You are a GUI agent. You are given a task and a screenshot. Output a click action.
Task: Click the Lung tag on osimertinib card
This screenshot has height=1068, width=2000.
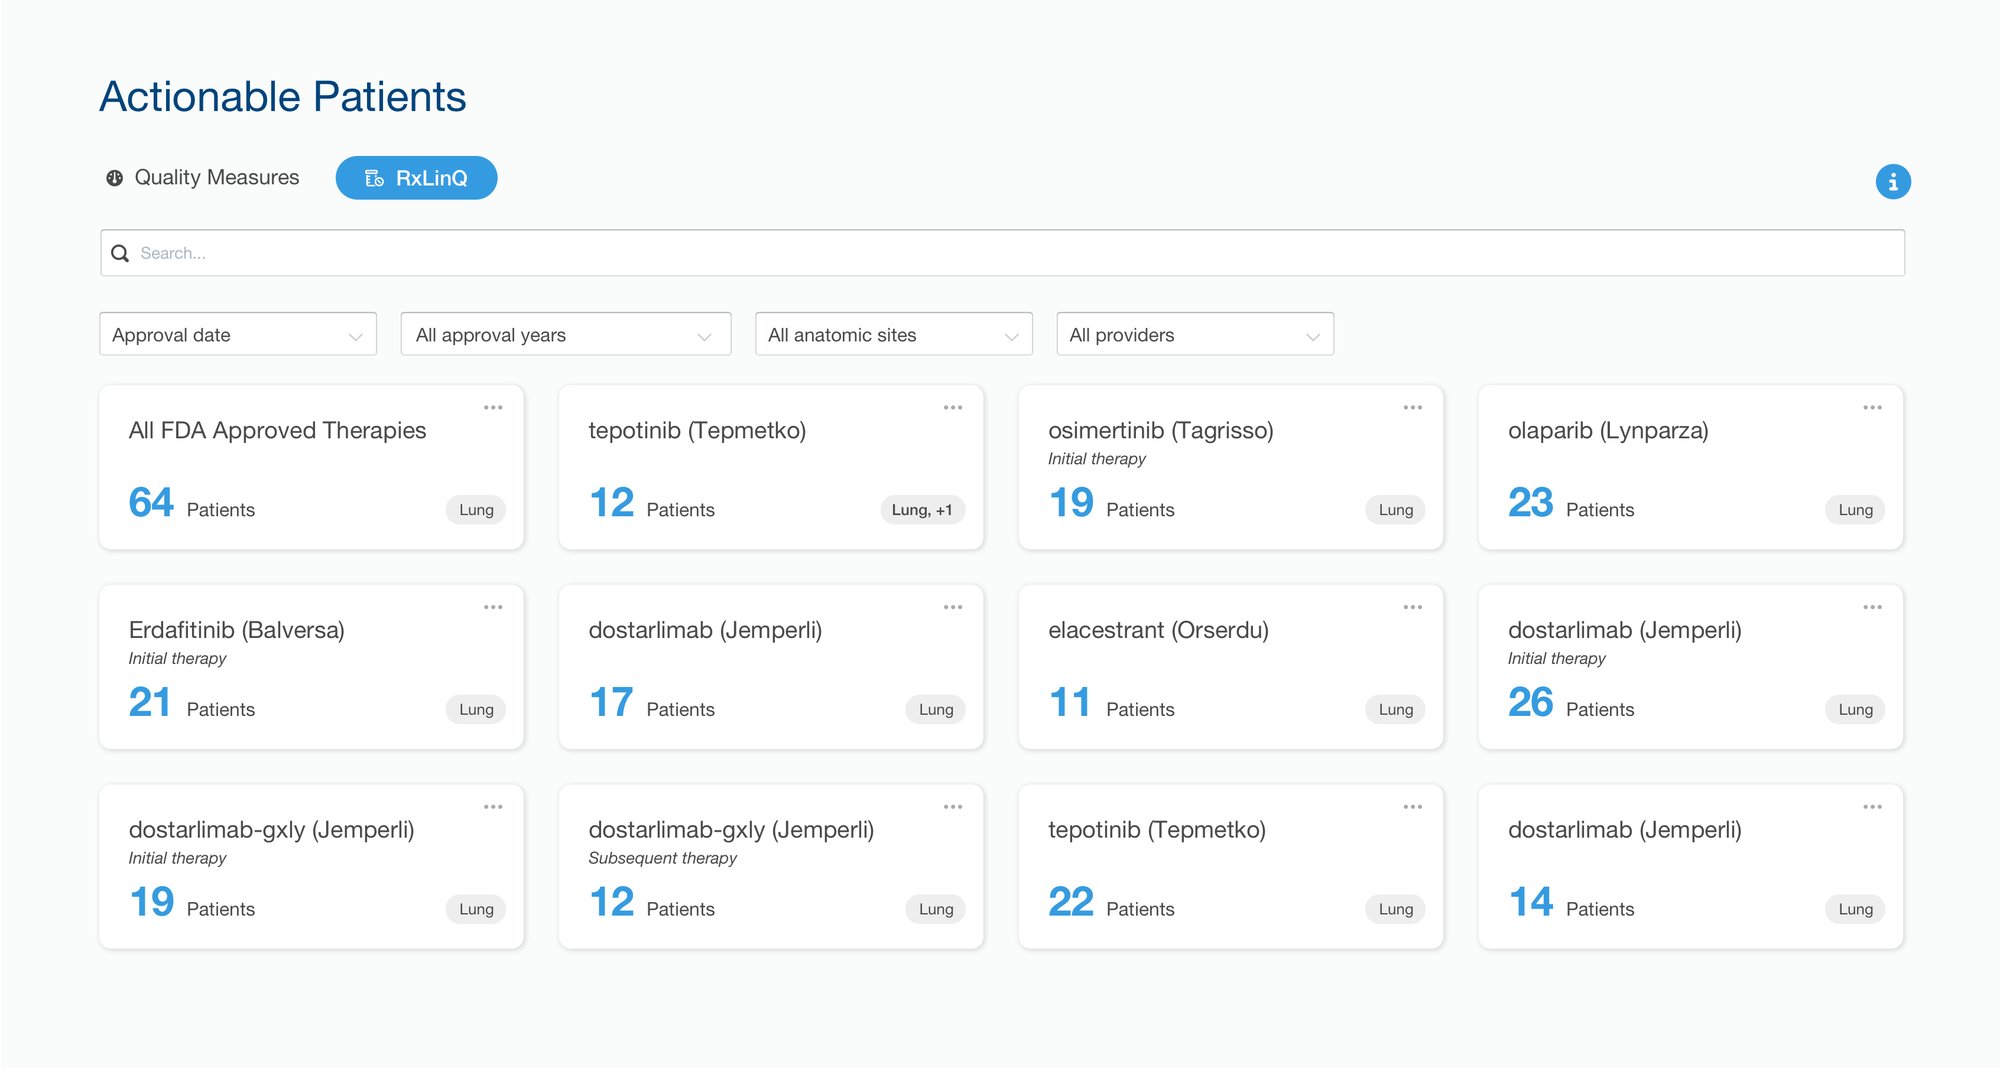tap(1395, 510)
